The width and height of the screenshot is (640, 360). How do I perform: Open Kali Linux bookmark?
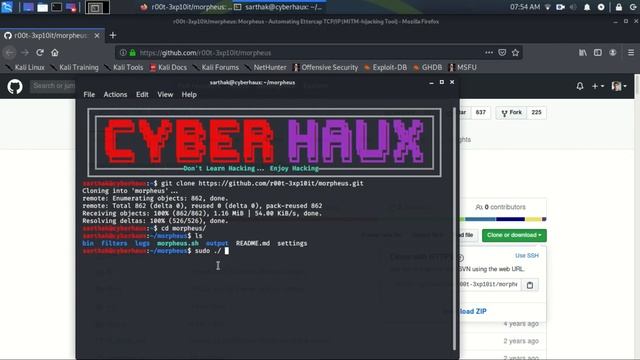point(24,67)
